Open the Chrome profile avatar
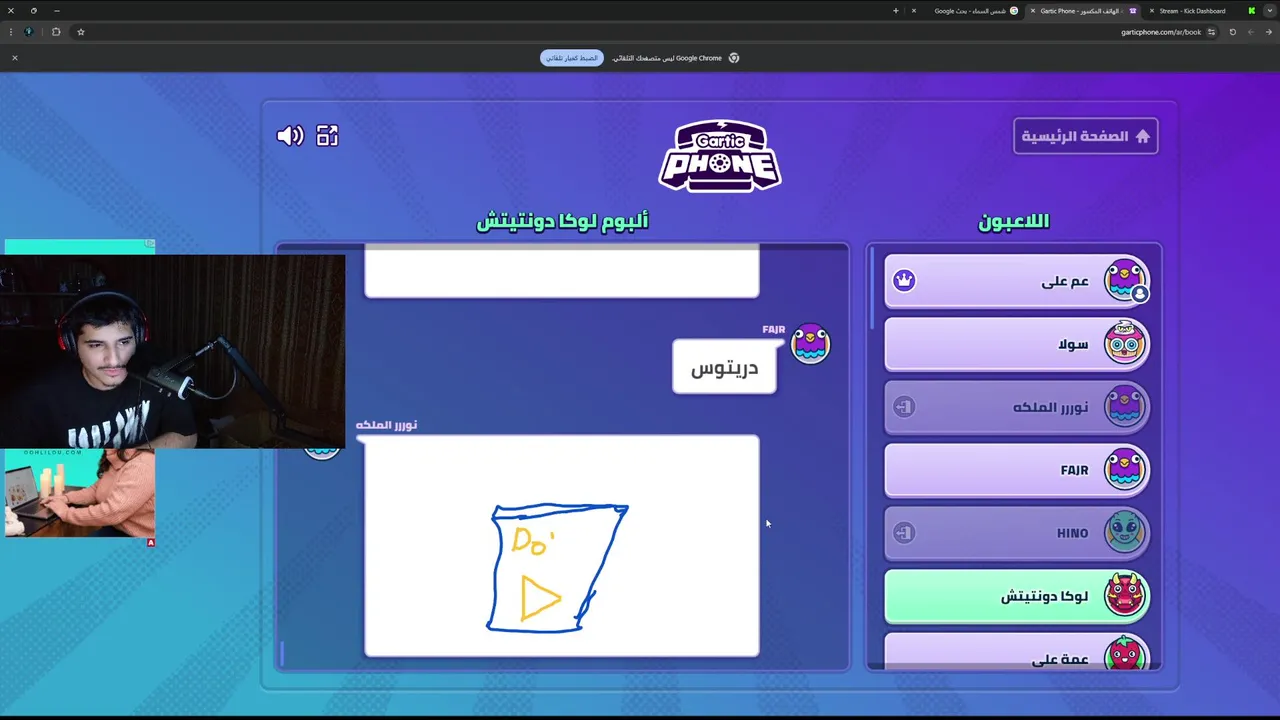Viewport: 1280px width, 720px height. (x=28, y=32)
